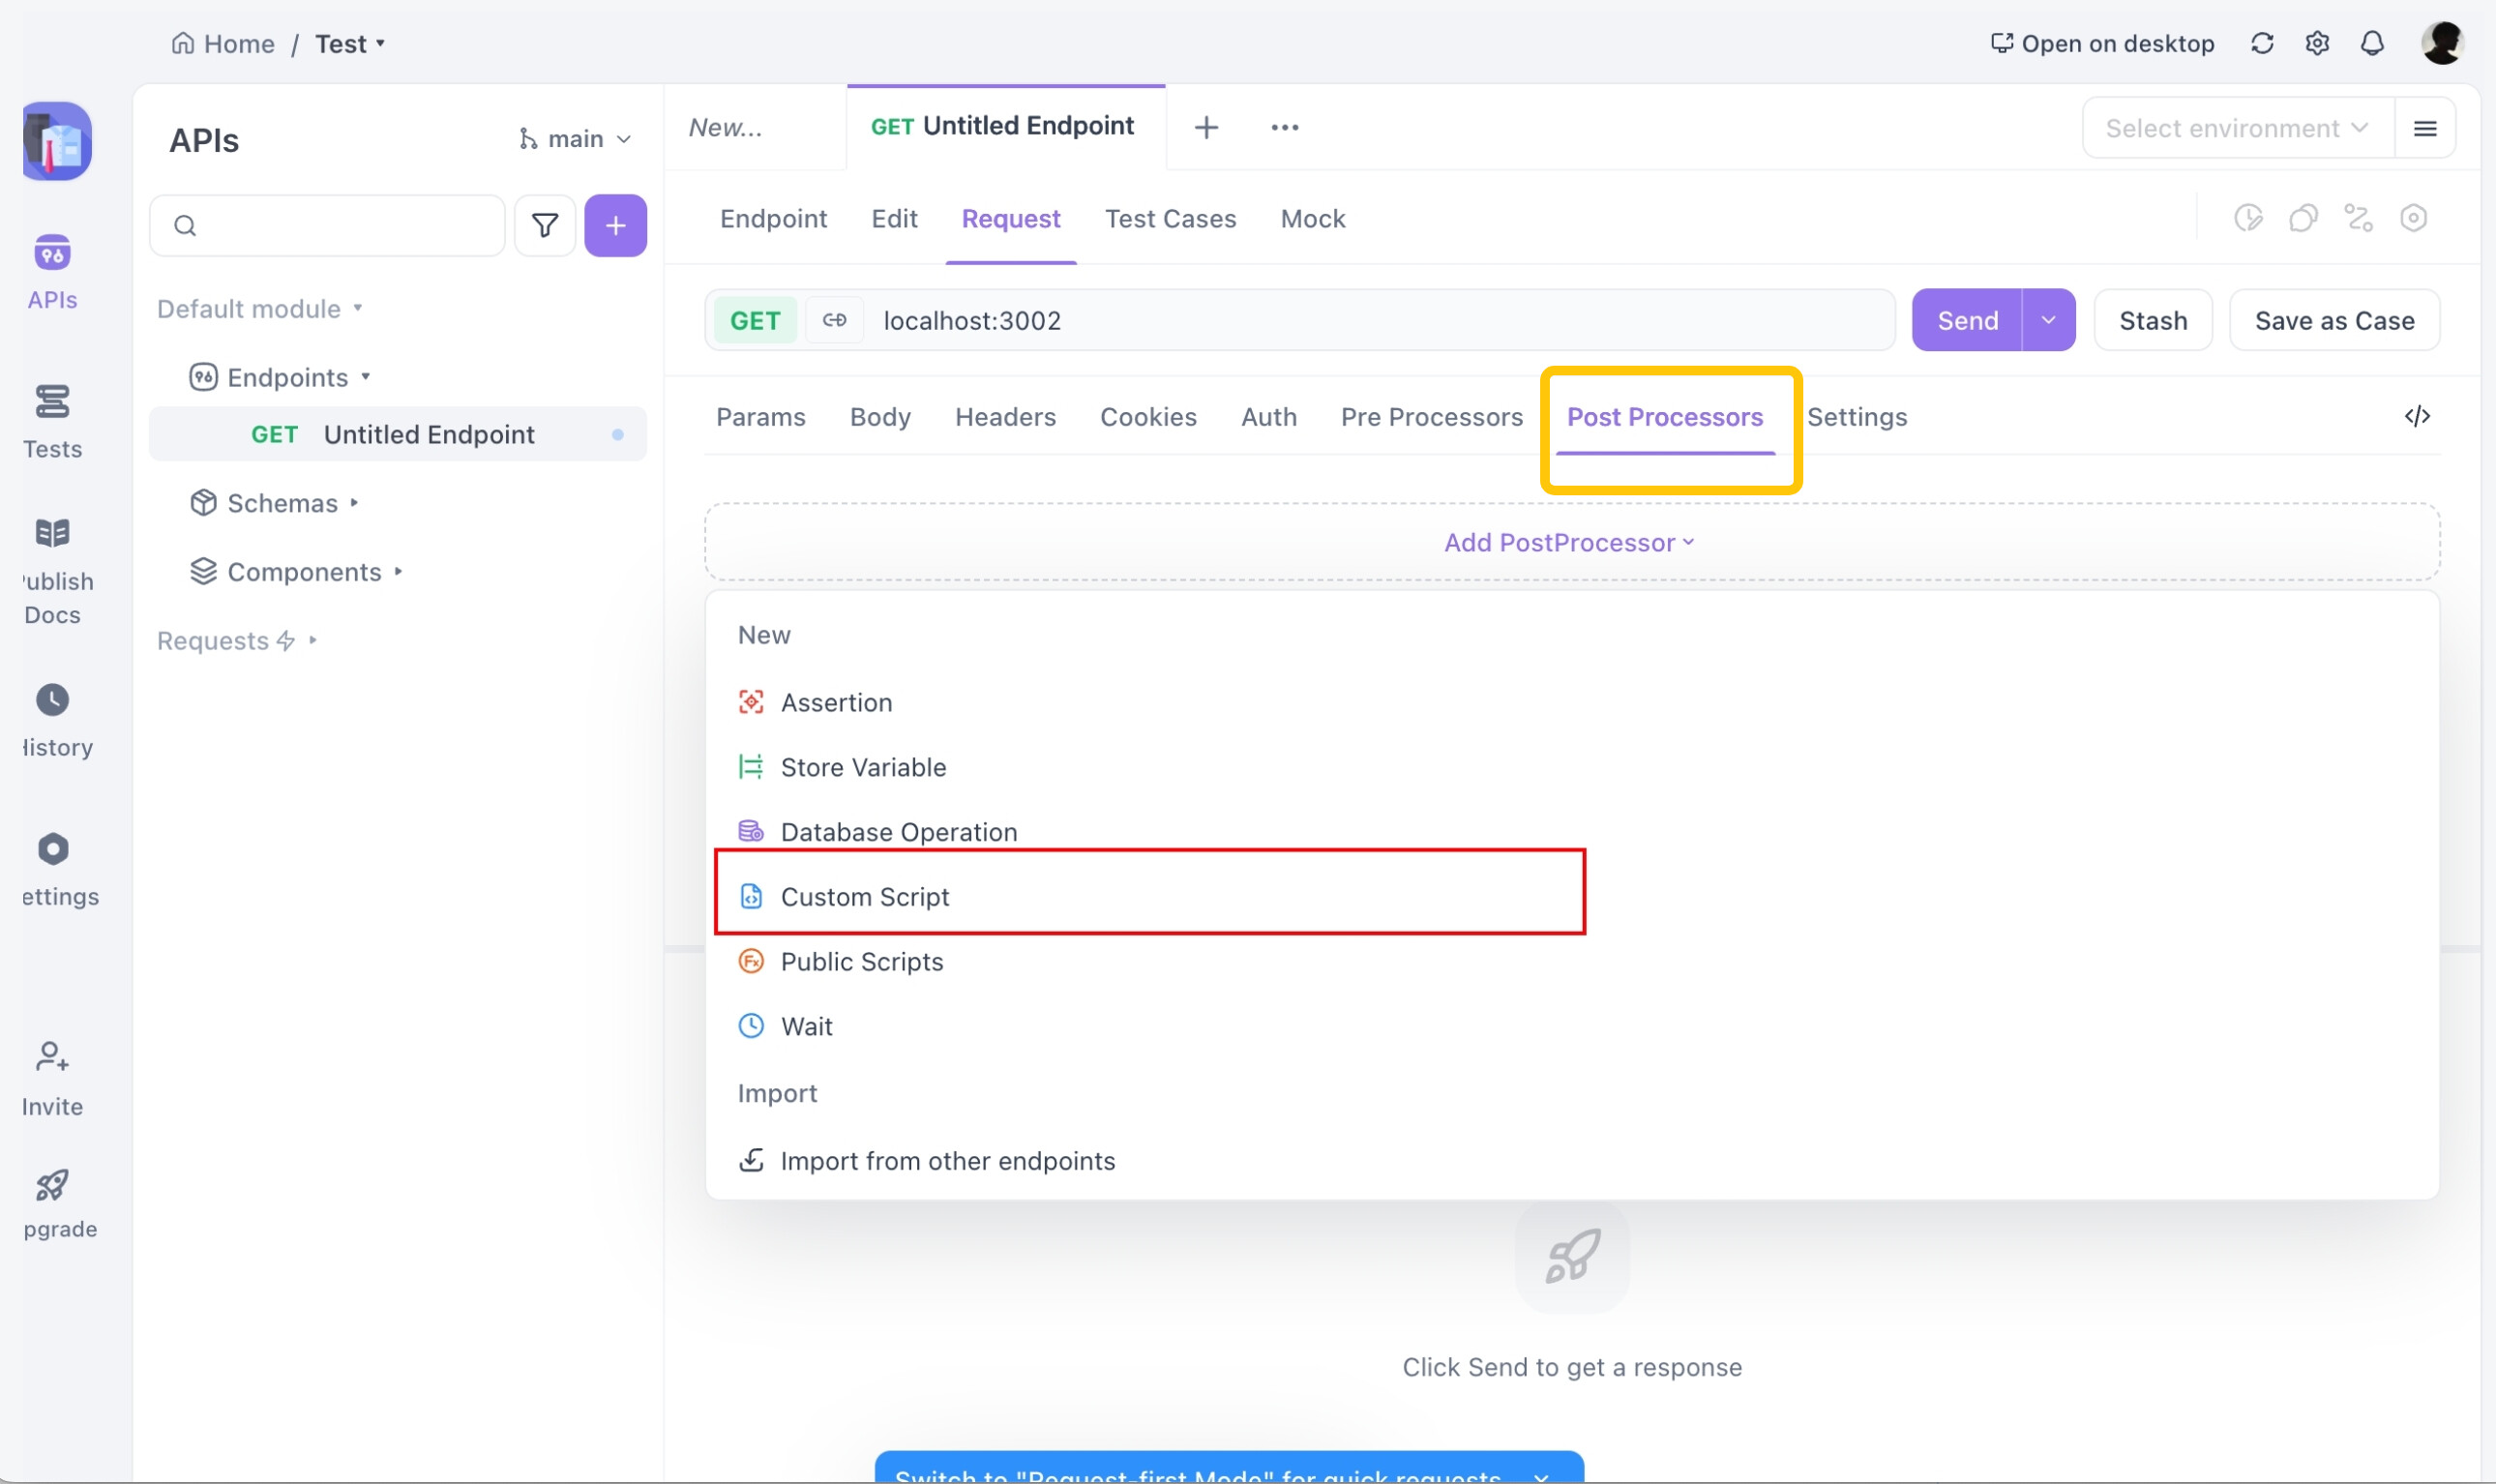Viewport: 2496px width, 1484px height.
Task: Click the purple plus add button
Action: [x=615, y=226]
